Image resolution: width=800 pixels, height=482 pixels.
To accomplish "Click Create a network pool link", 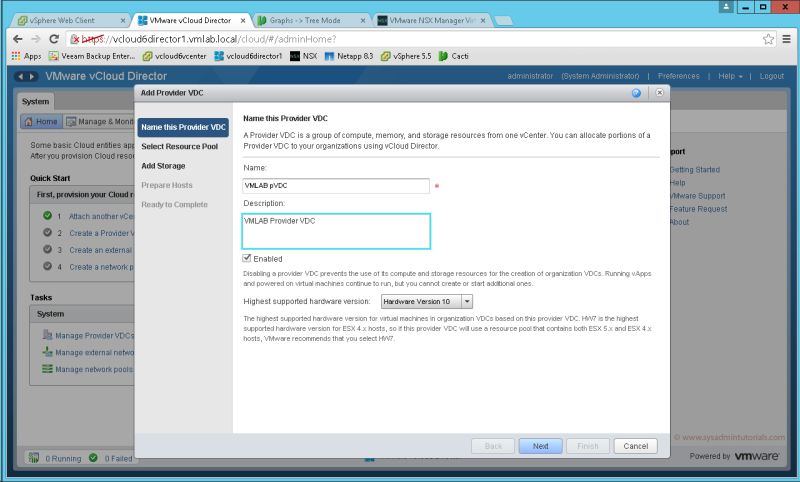I will pyautogui.click(x=102, y=267).
